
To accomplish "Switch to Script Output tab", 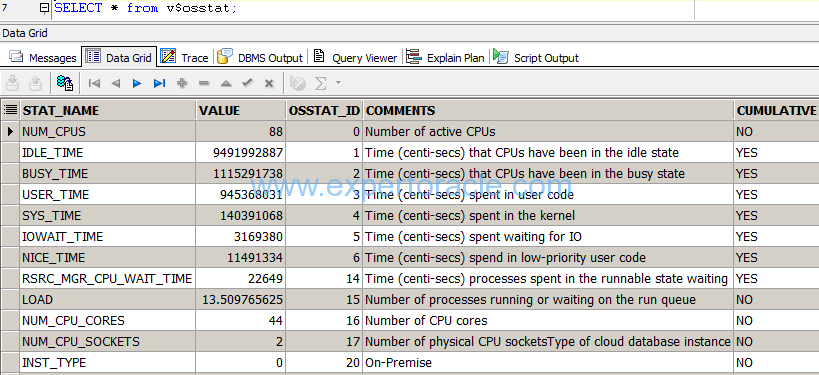I will click(536, 57).
